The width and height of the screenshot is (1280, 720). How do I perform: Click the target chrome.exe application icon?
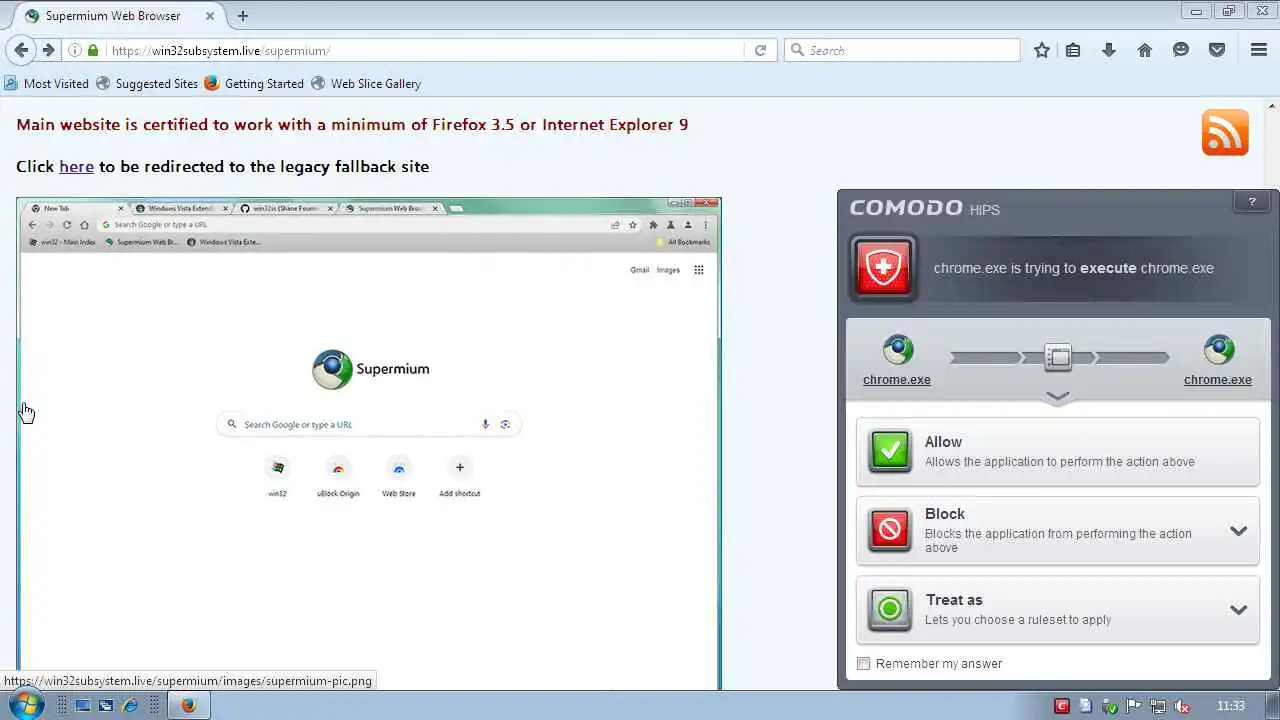coord(1218,350)
